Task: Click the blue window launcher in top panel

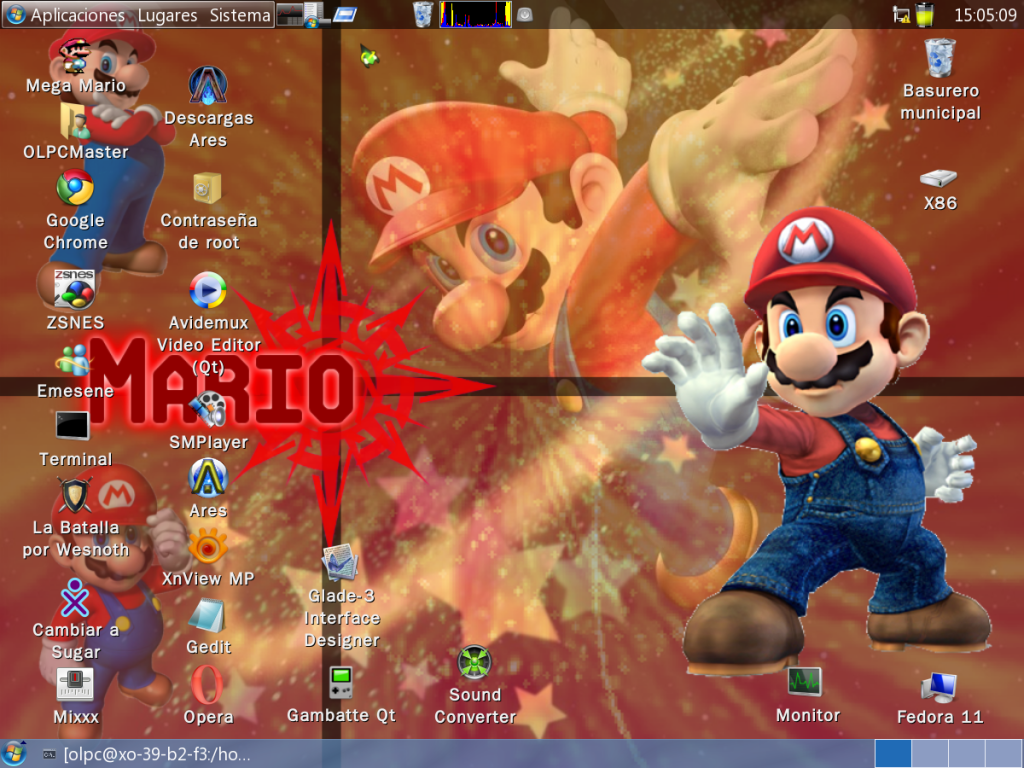Action: 344,14
